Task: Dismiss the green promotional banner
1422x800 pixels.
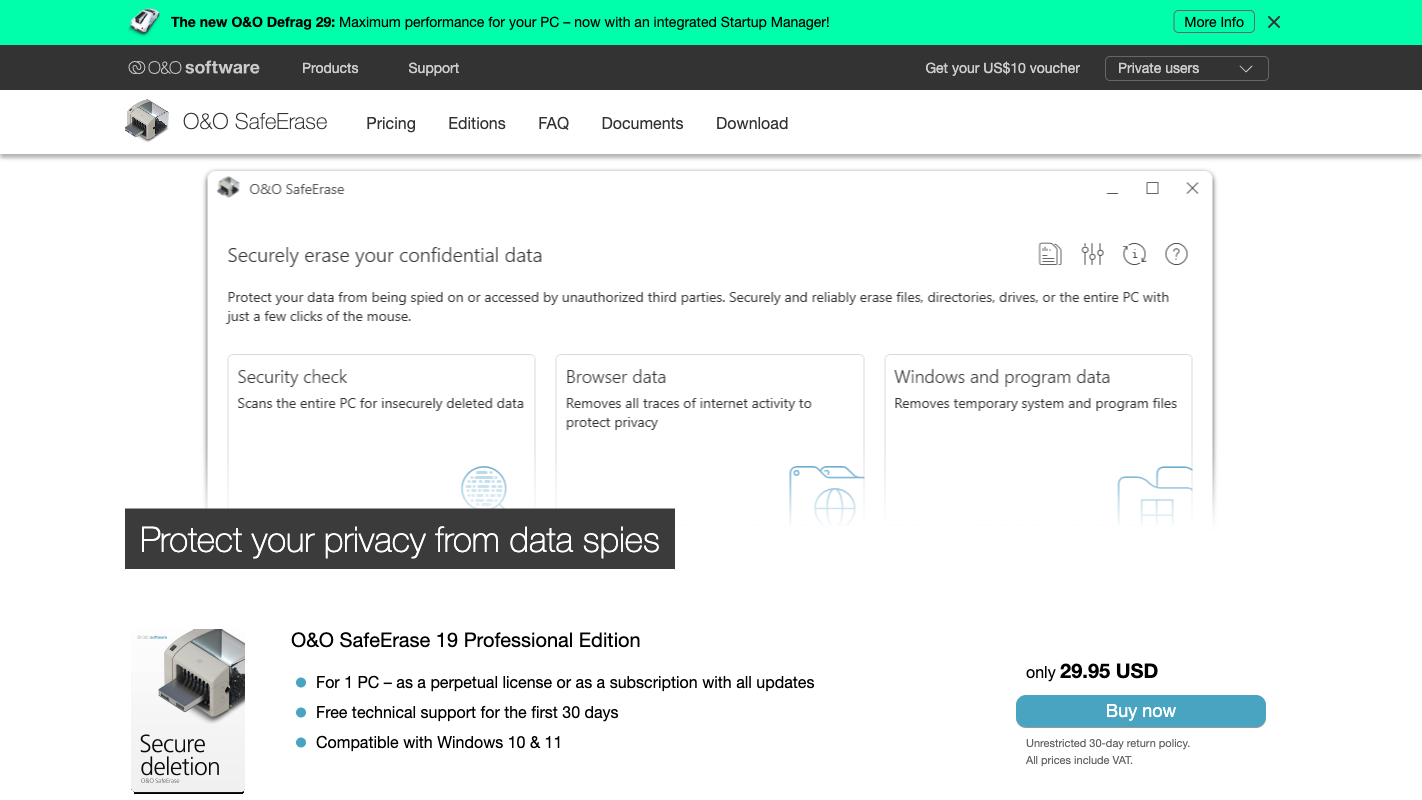Action: 1274,22
